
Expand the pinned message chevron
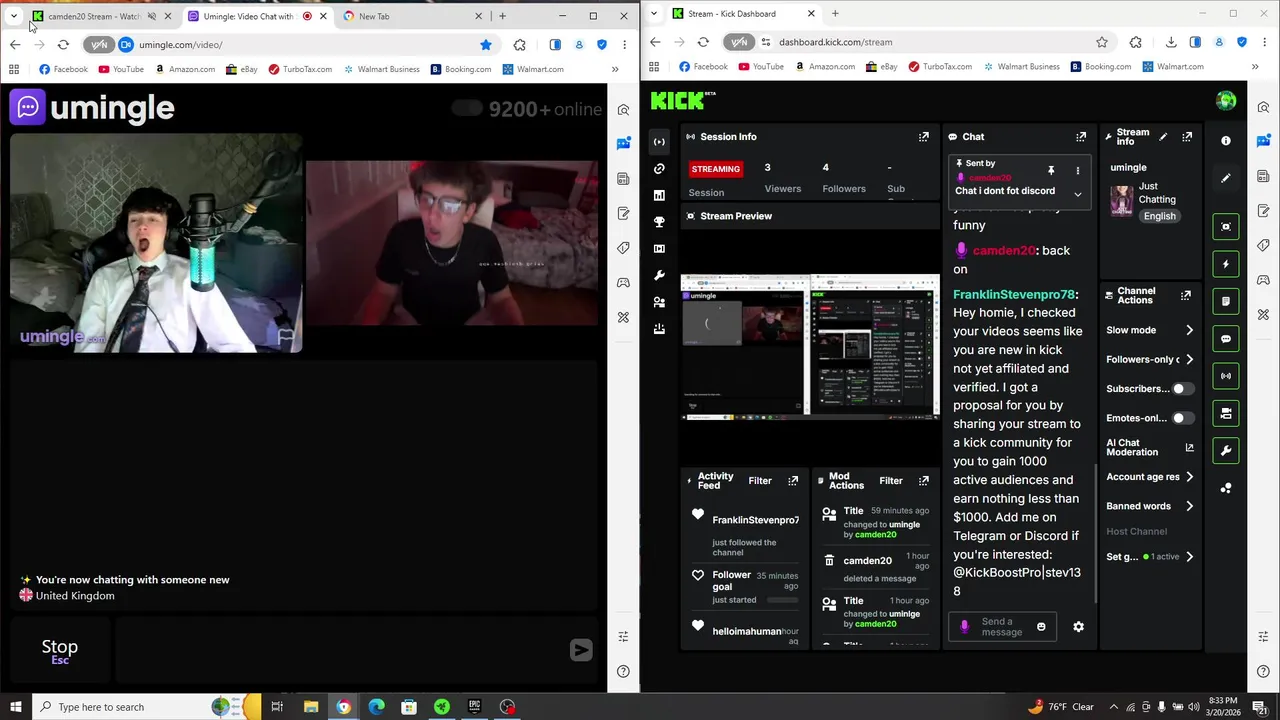(1077, 194)
